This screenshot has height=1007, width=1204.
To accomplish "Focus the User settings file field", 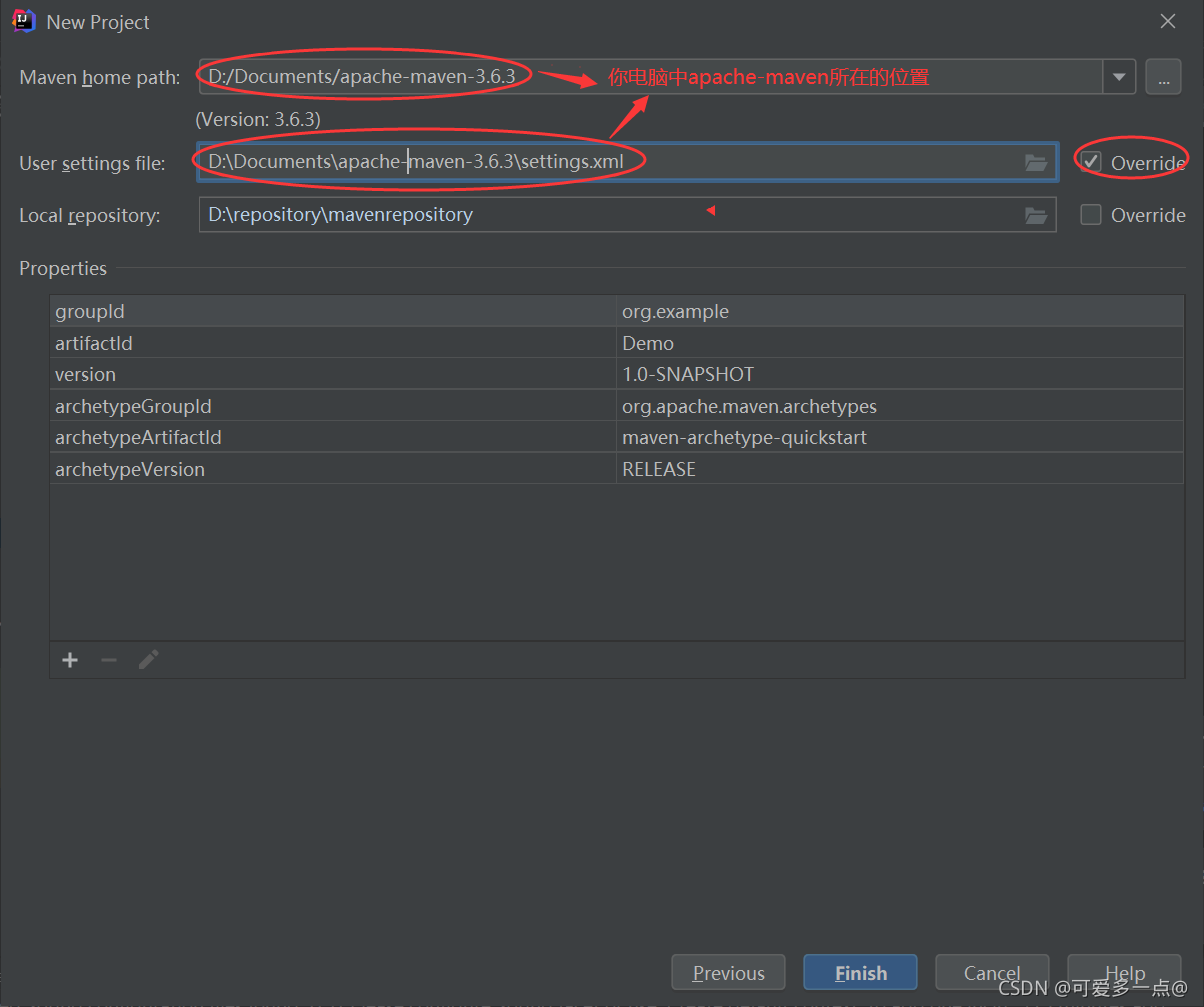I will (627, 162).
